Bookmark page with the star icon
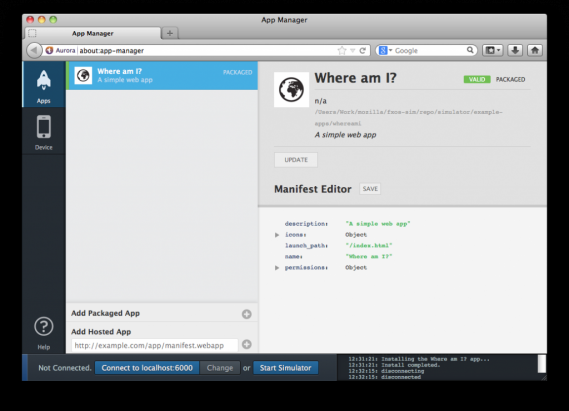The image size is (569, 411). click(x=342, y=50)
